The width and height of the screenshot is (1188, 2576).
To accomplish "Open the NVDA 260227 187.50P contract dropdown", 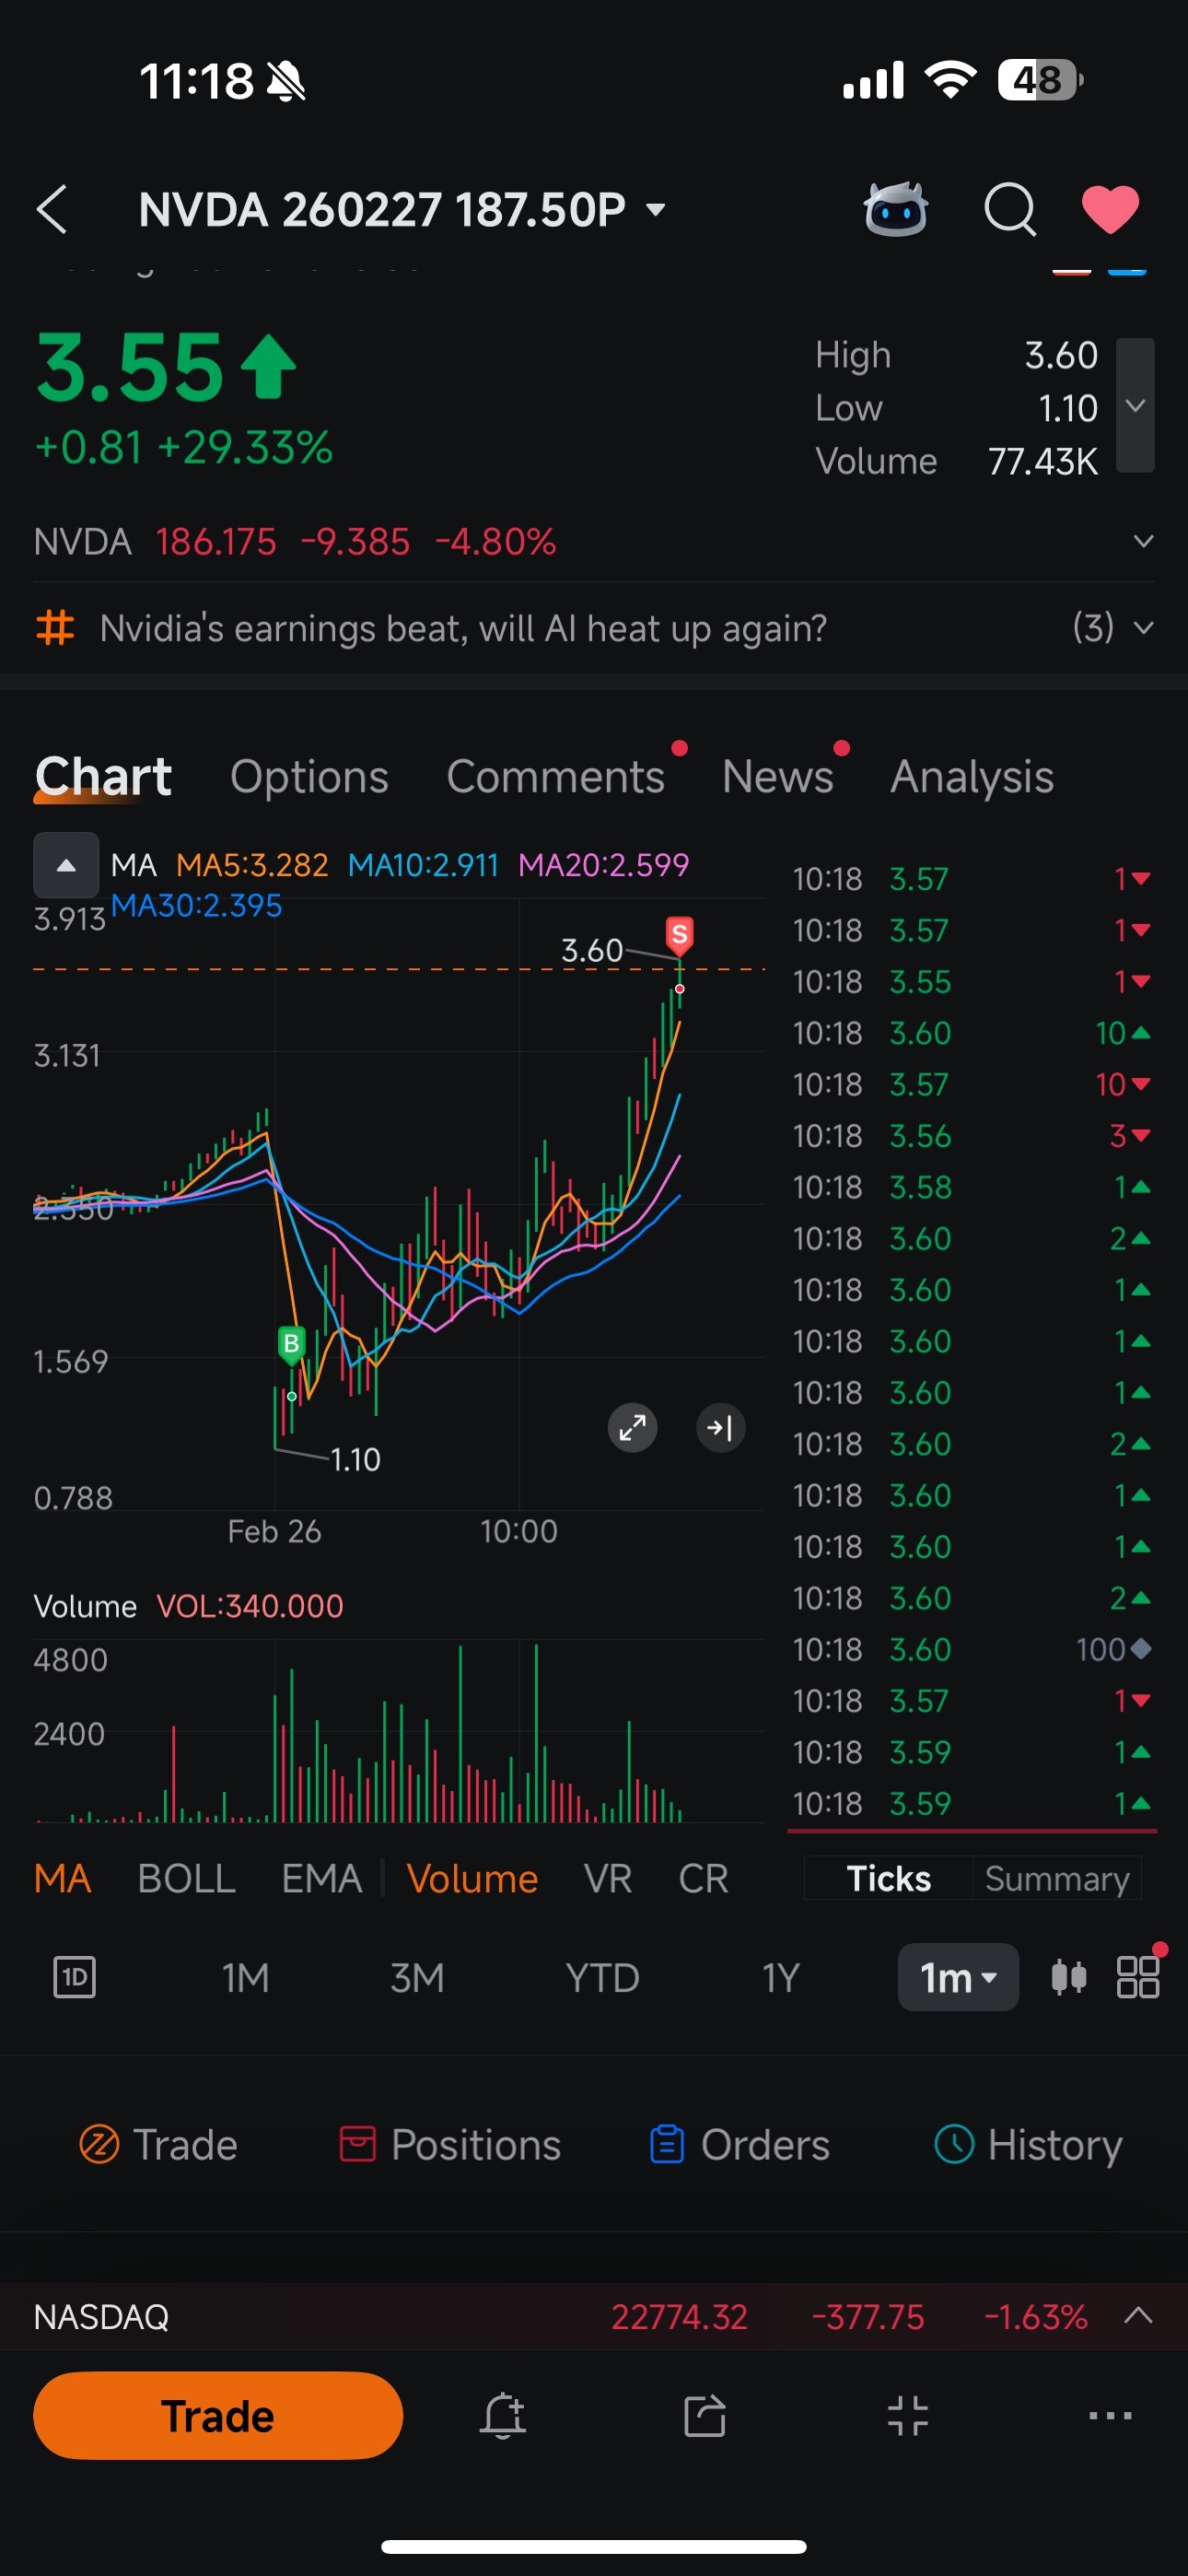I will pos(402,210).
